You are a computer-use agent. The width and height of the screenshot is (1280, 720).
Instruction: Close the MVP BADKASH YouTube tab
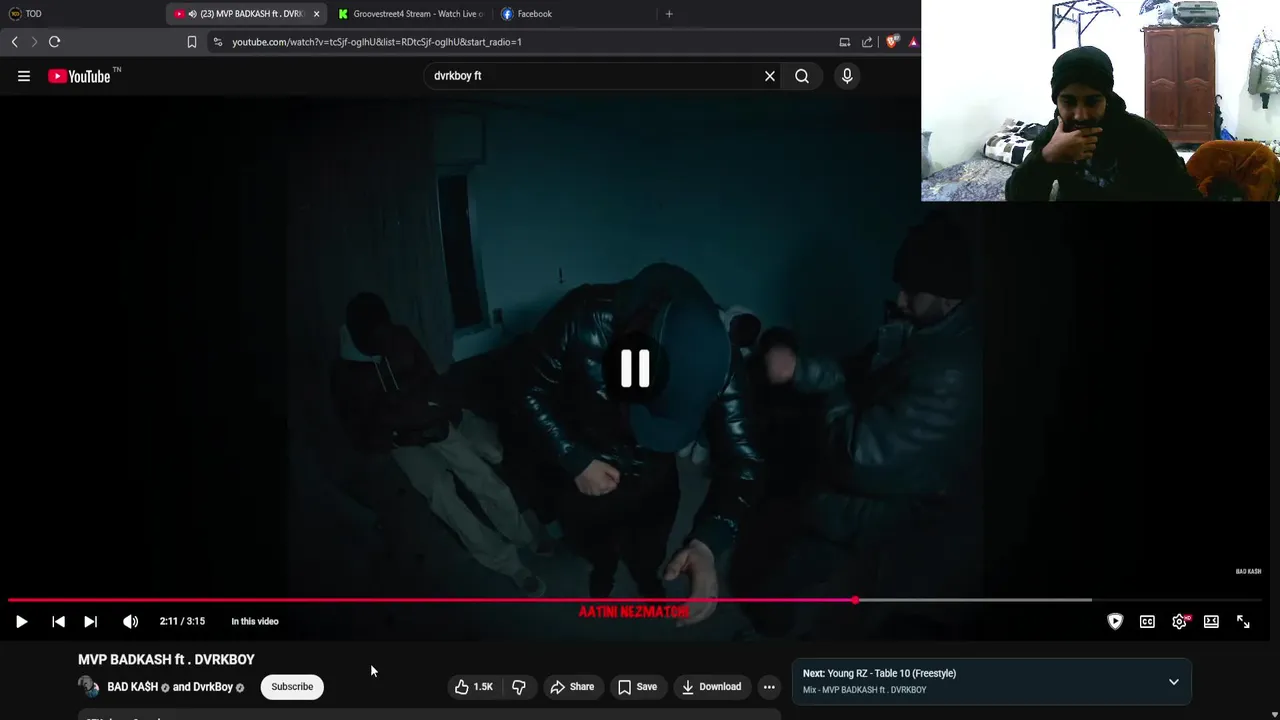(316, 14)
